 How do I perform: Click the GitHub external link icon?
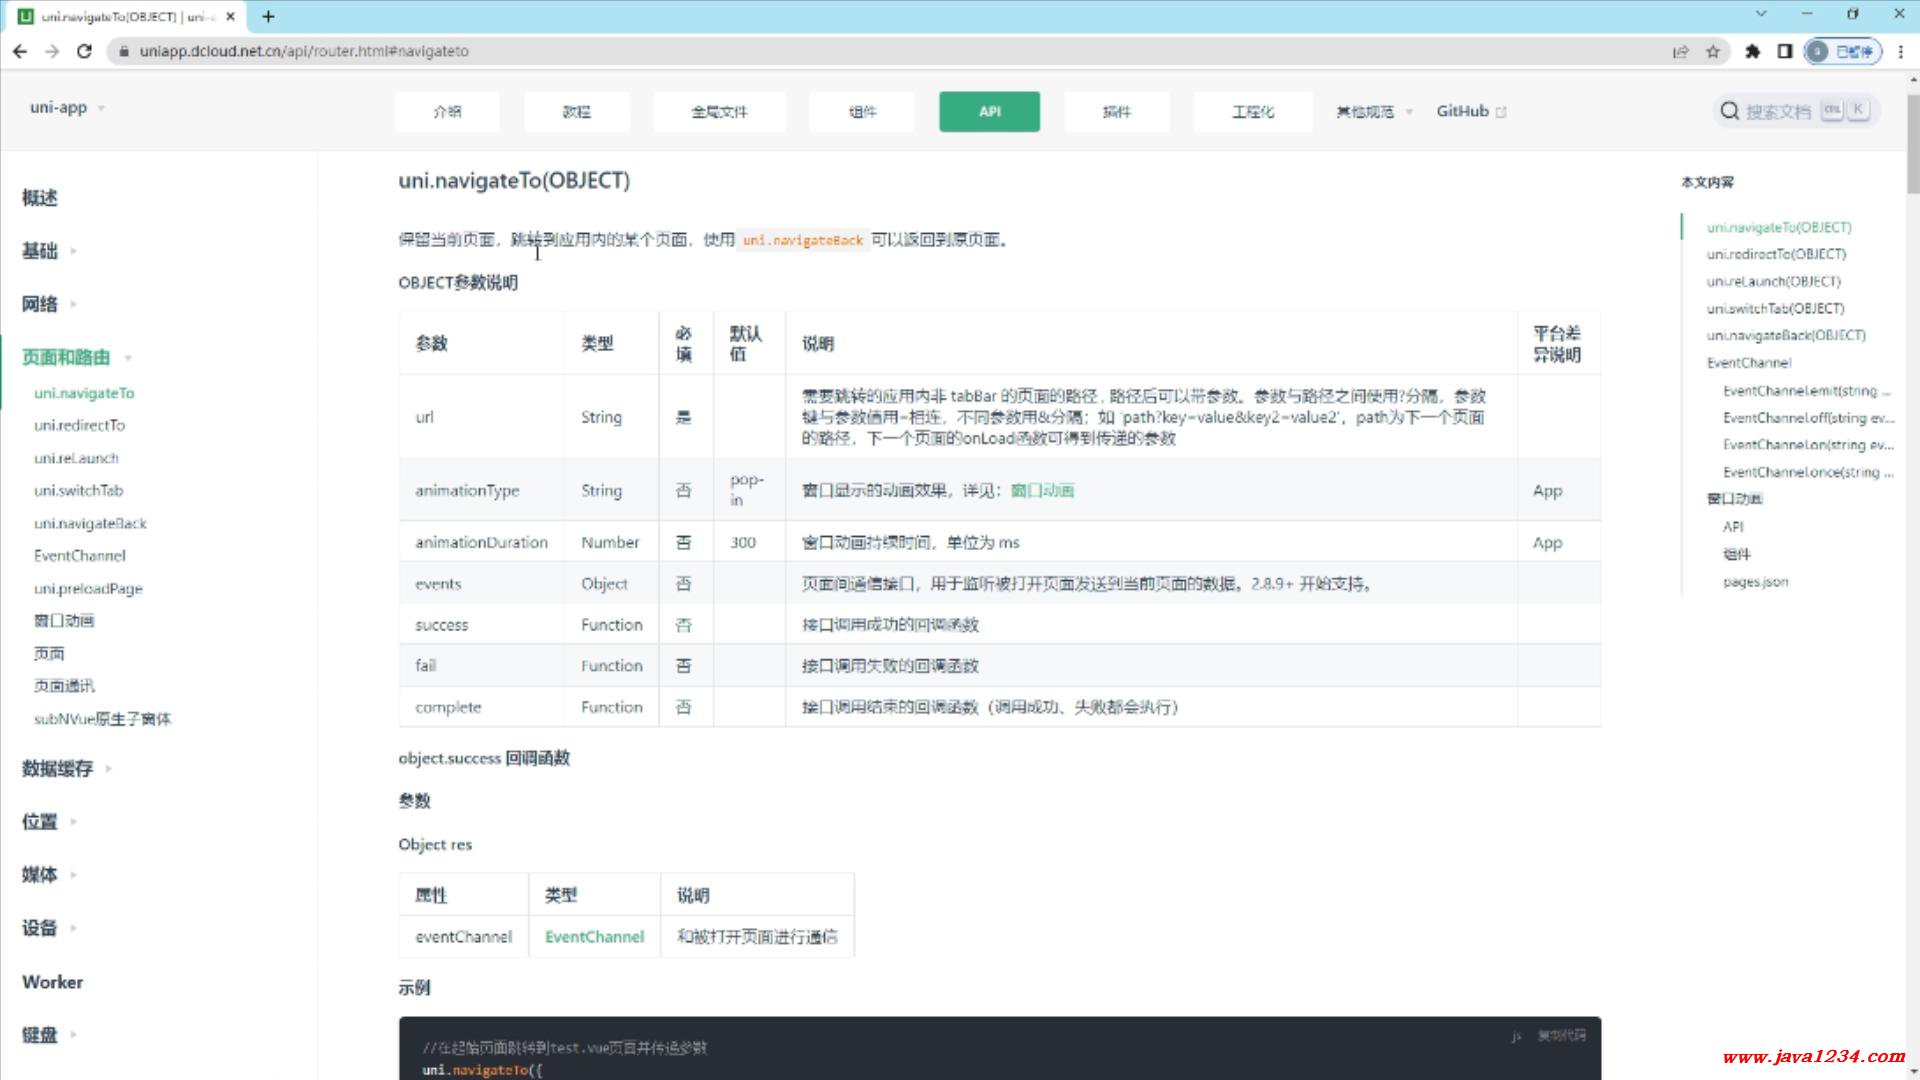(x=1501, y=112)
